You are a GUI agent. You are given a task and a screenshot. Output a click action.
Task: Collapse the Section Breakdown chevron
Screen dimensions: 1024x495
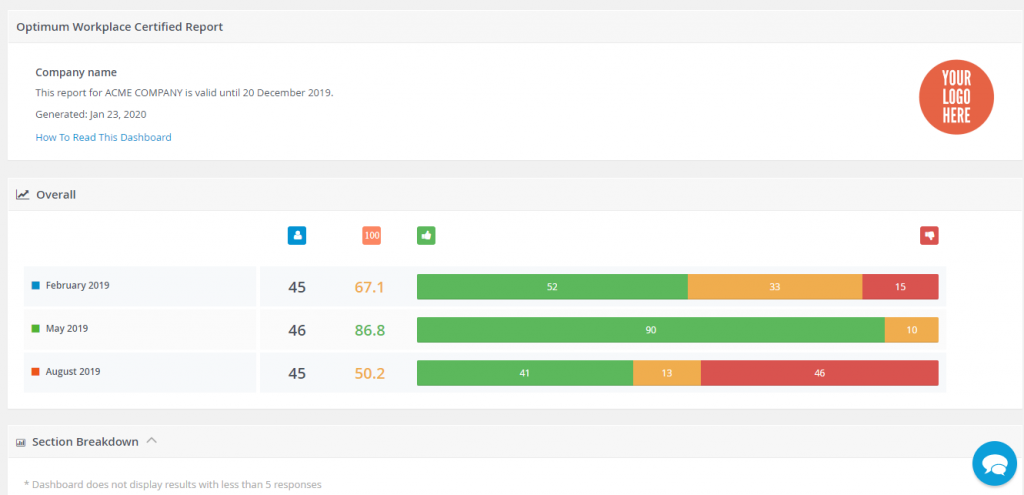151,441
